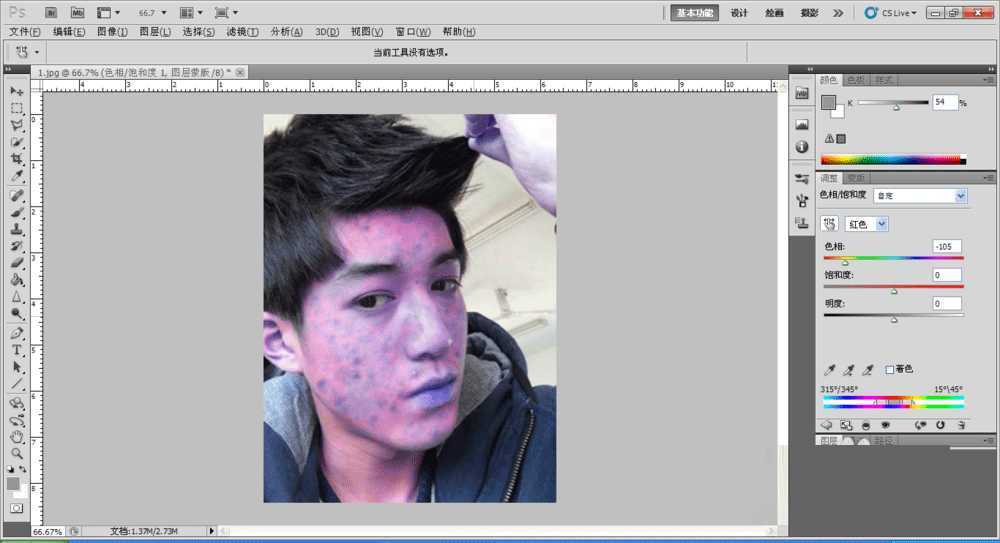Select the Horizontal Type tool
This screenshot has height=543, width=1000.
point(17,350)
